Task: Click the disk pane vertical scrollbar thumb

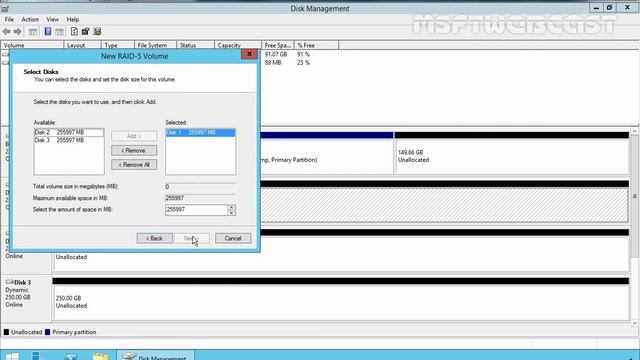Action: [x=635, y=197]
